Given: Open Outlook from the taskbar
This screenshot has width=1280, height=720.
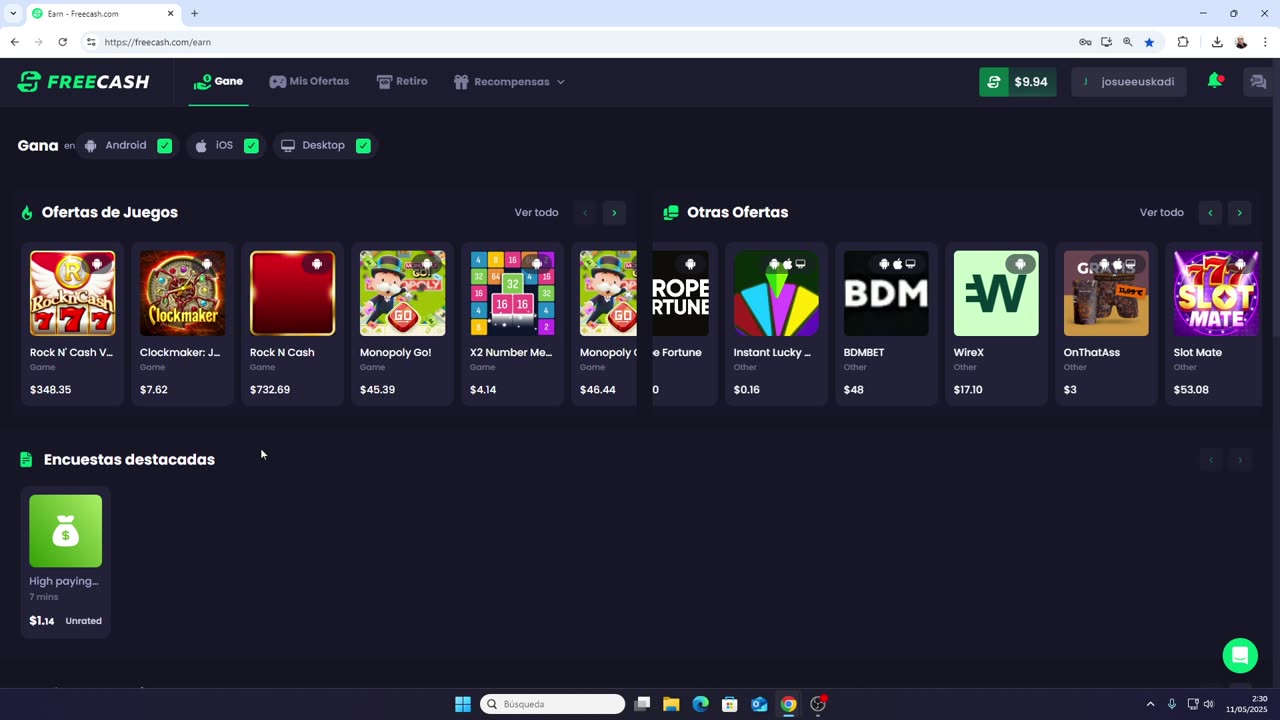Looking at the screenshot, I should [759, 704].
